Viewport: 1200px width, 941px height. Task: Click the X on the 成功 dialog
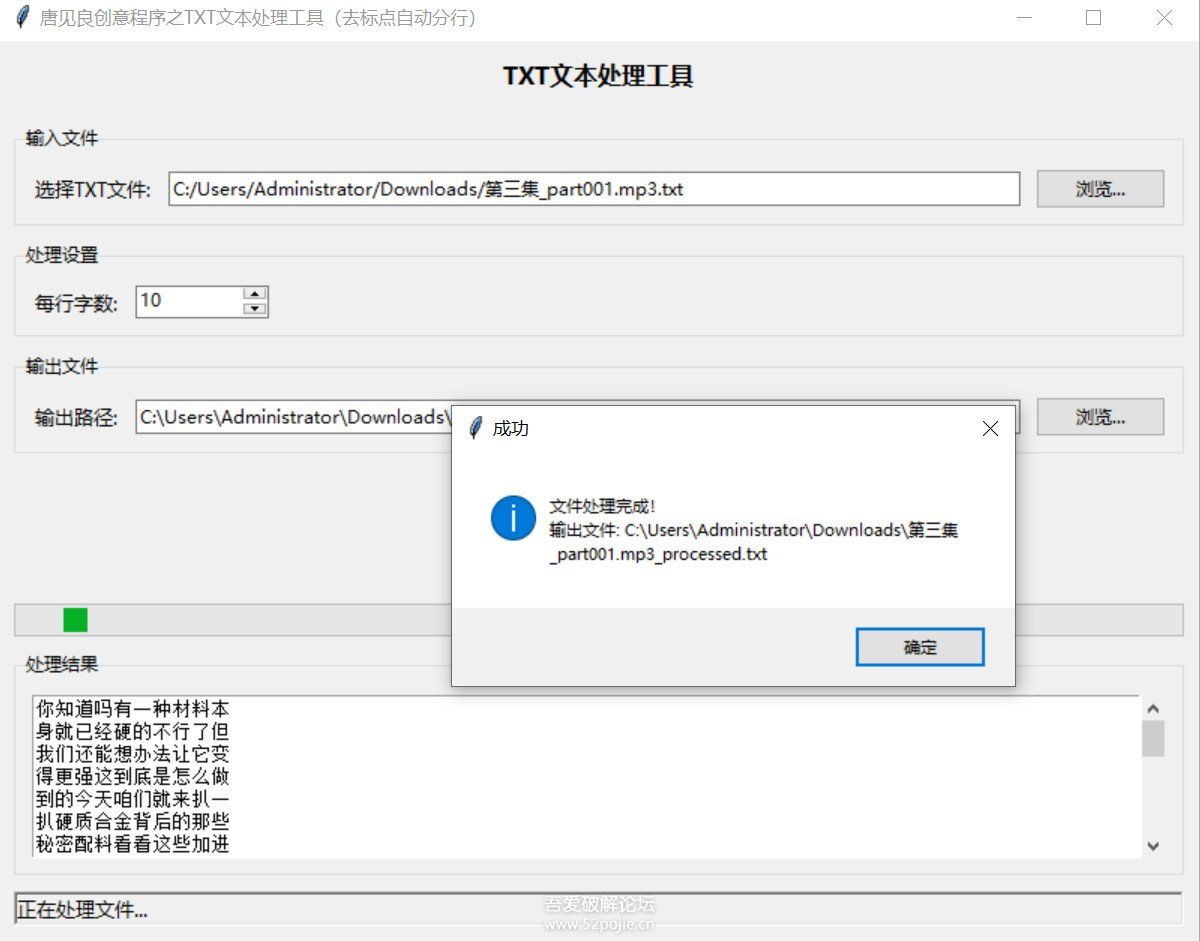pyautogui.click(x=990, y=428)
